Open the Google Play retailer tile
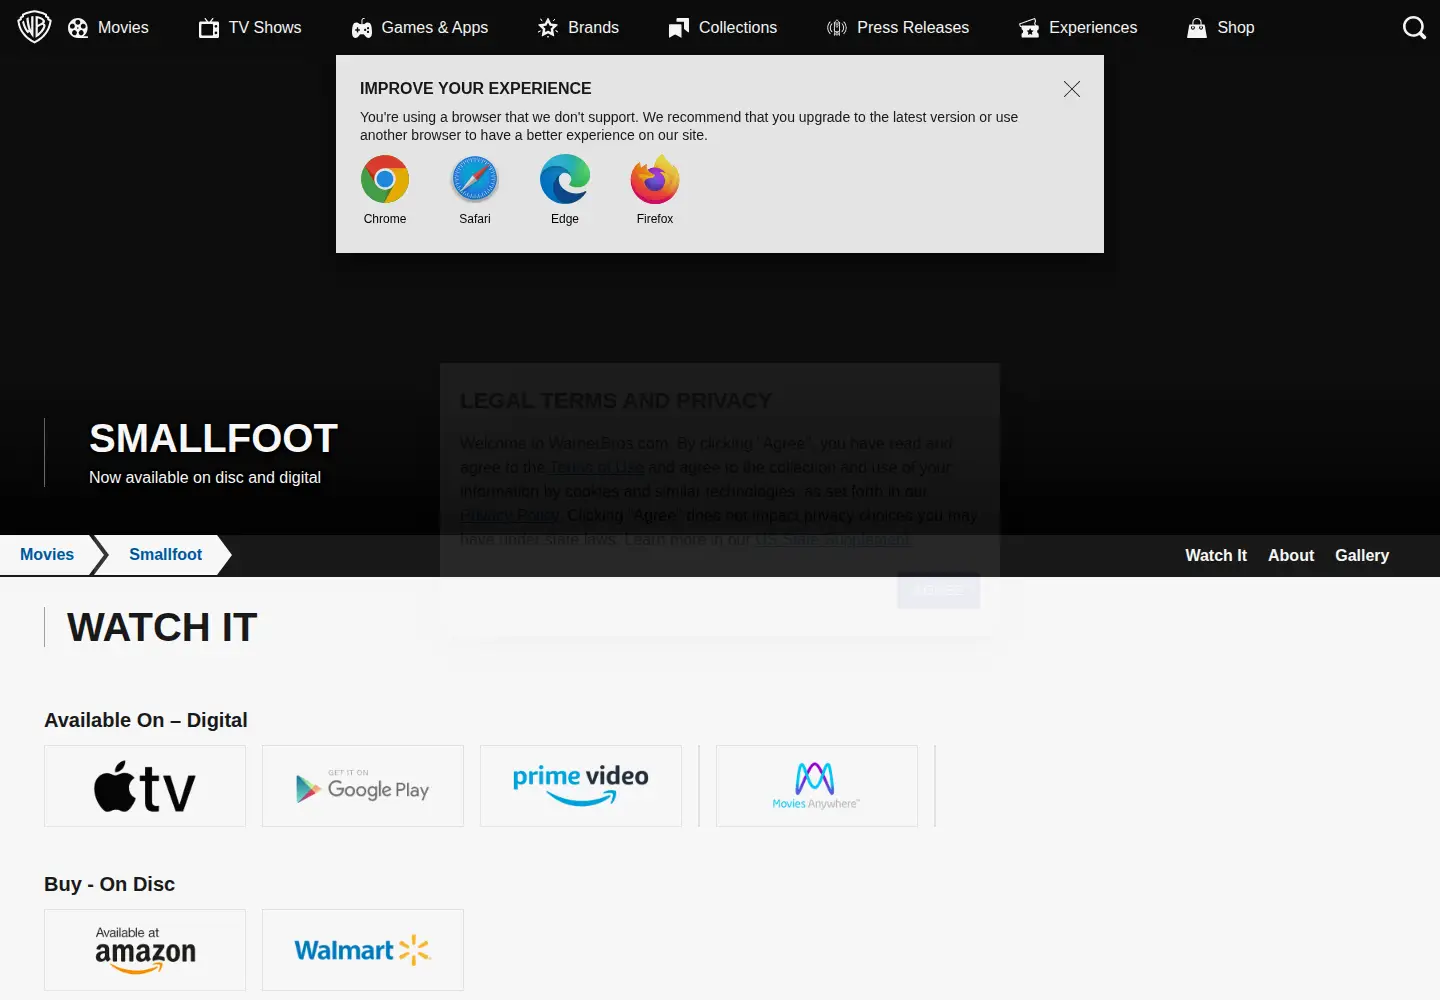The height and width of the screenshot is (1000, 1440). pyautogui.click(x=363, y=786)
